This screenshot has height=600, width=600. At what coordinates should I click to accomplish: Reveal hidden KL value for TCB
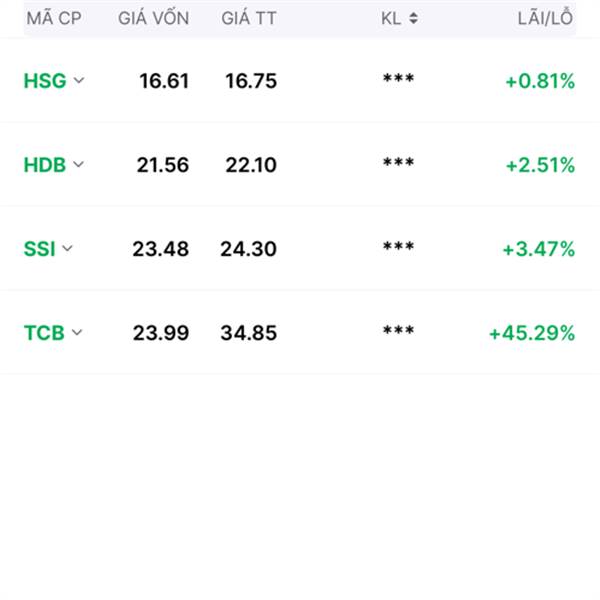(398, 331)
